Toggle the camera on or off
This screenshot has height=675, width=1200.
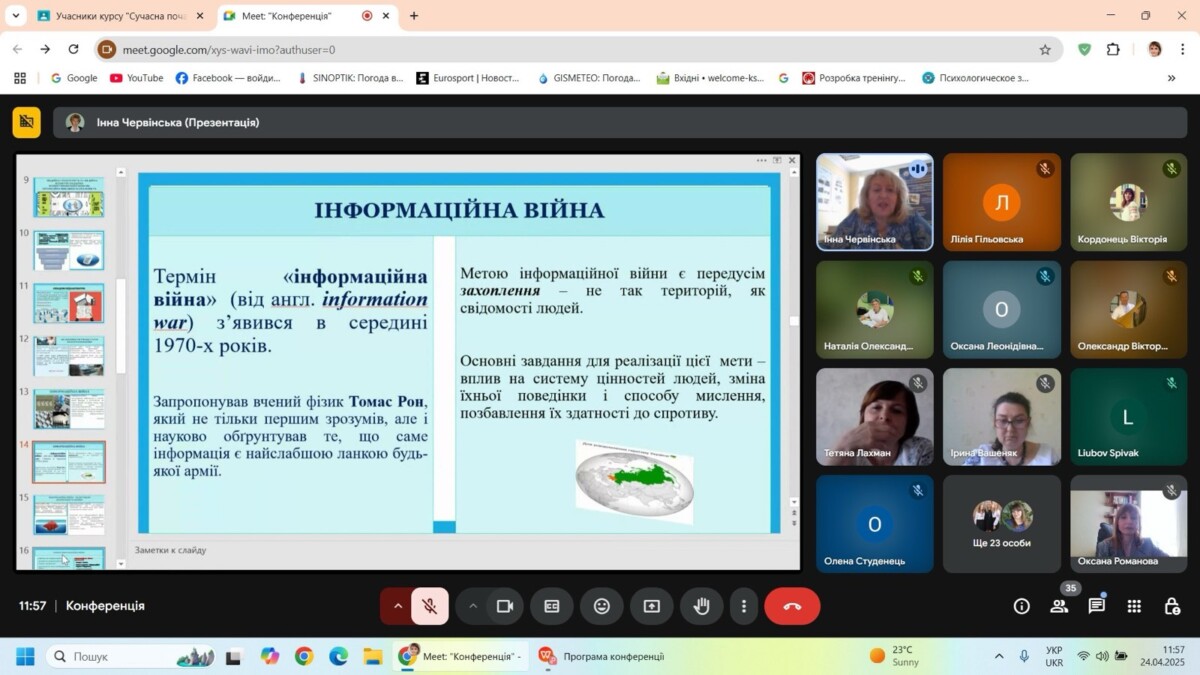(x=505, y=606)
